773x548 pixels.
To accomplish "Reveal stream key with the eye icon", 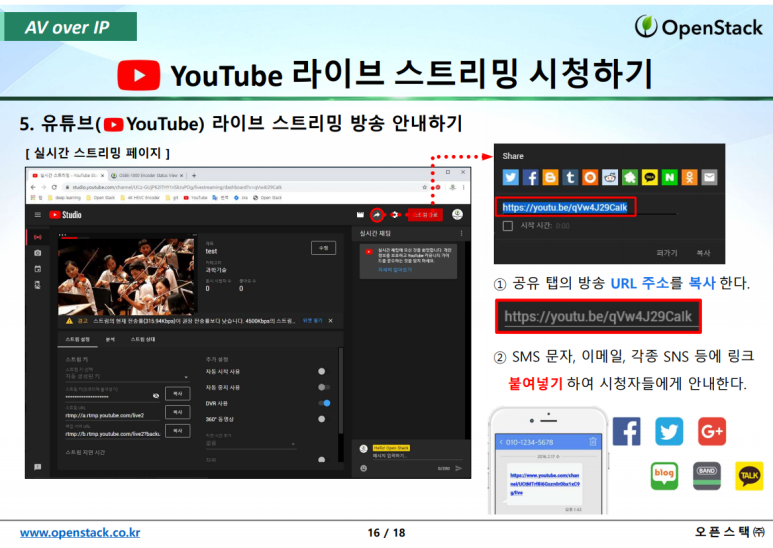I will [156, 396].
